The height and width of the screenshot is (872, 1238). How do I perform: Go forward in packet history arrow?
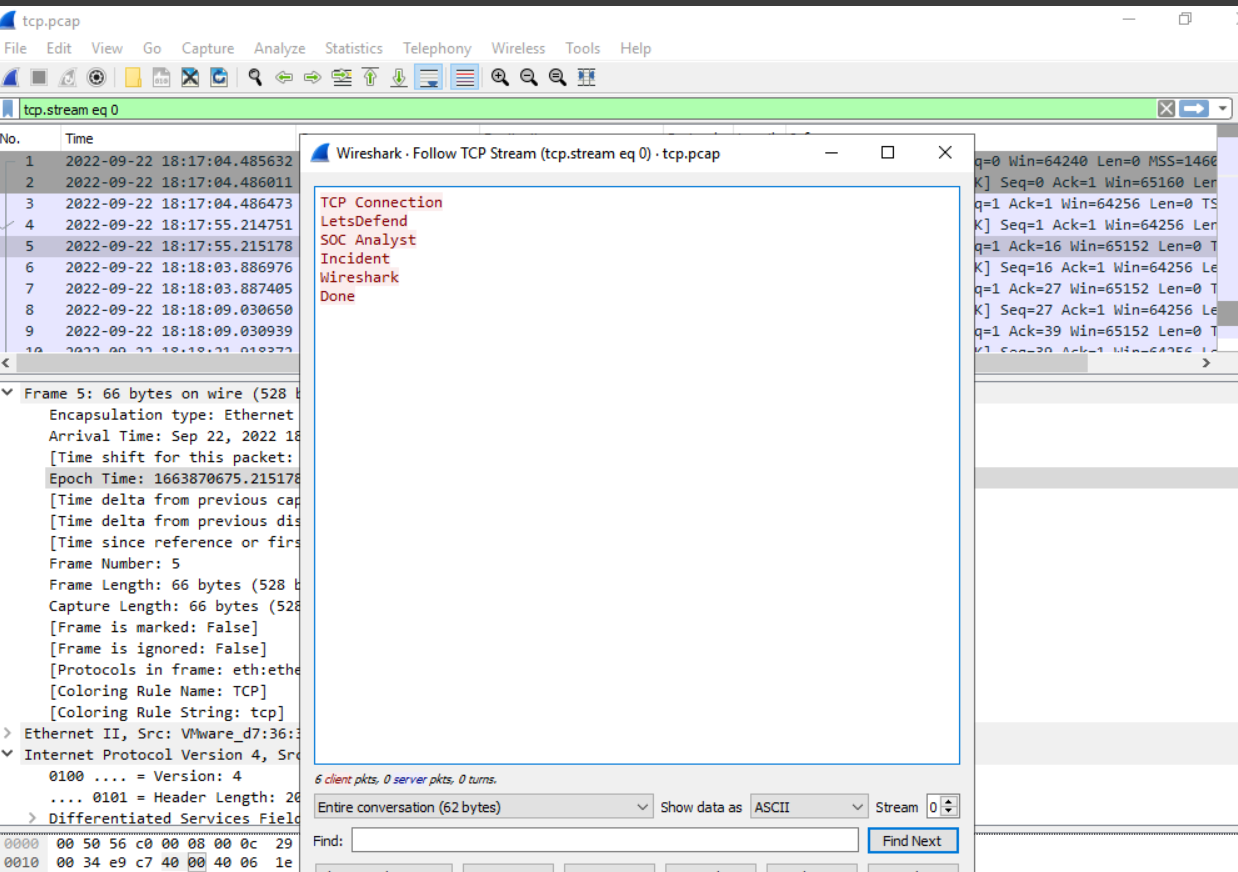pyautogui.click(x=312, y=77)
